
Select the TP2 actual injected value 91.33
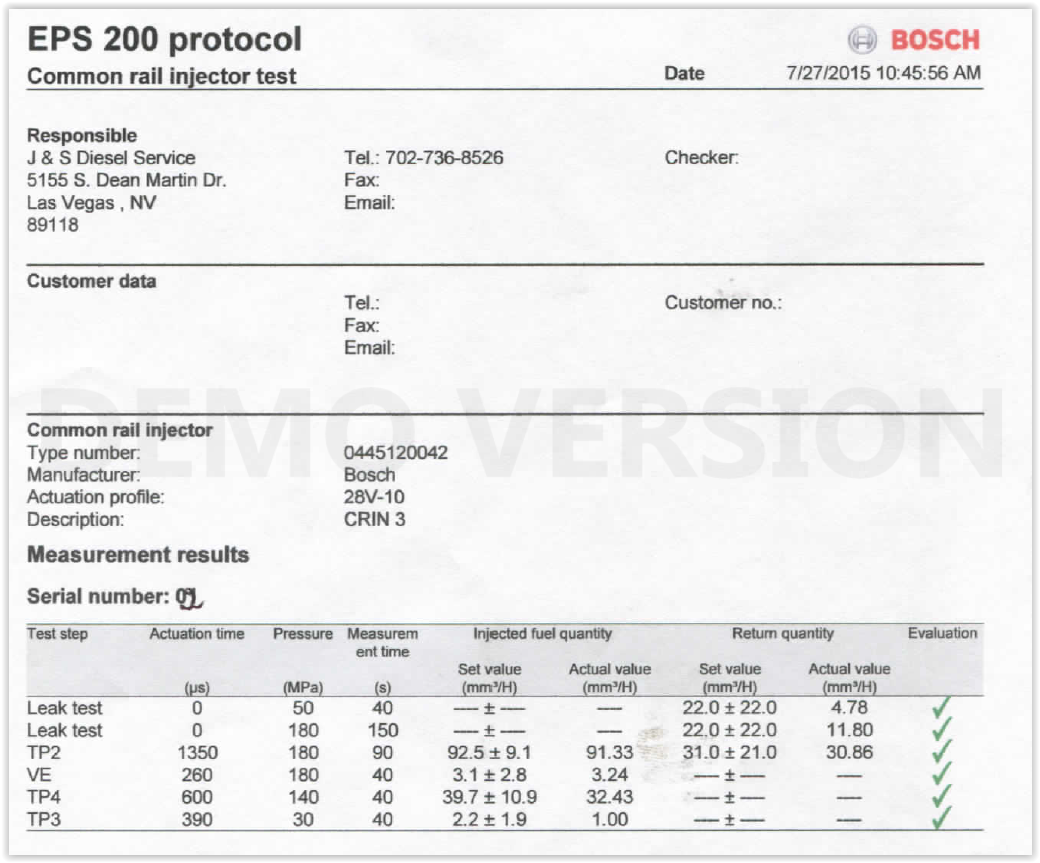(608, 753)
